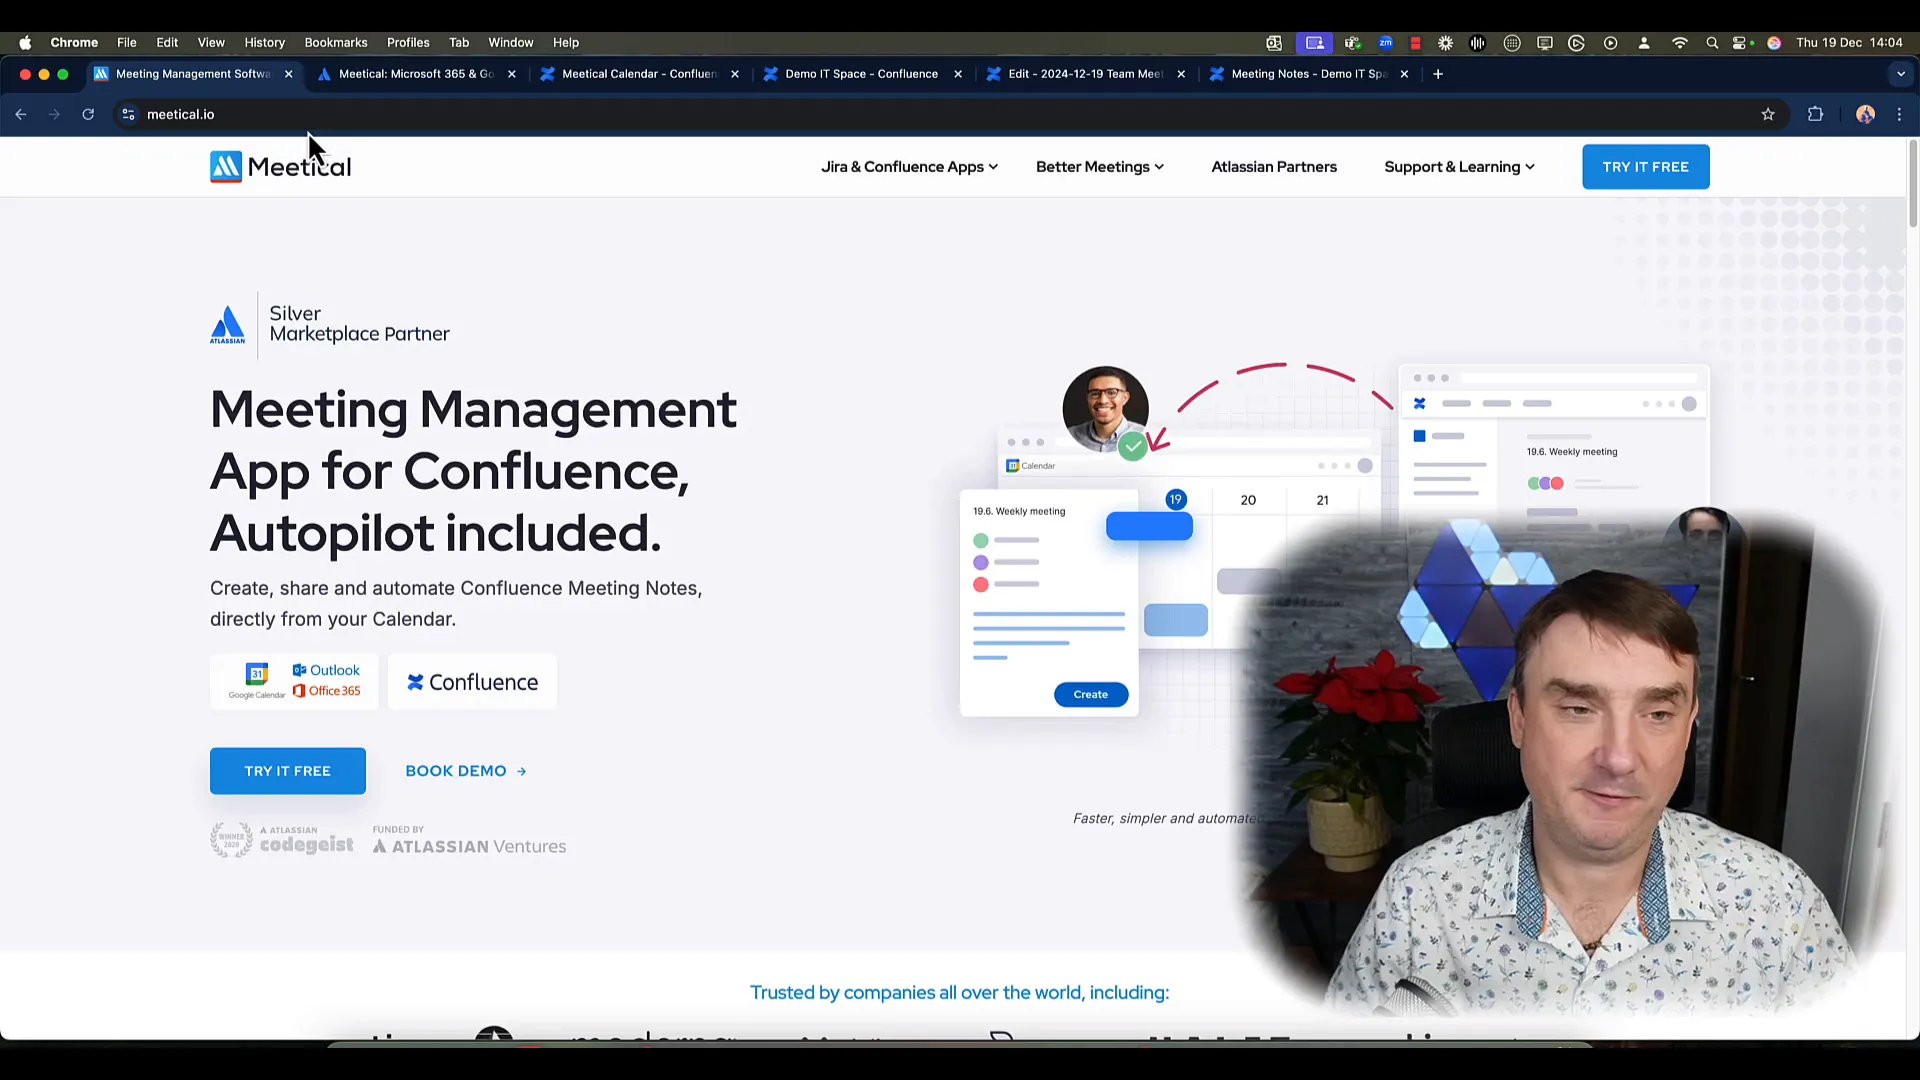Viewport: 1920px width, 1080px height.
Task: Open macOS Control Center icon
Action: coord(1742,43)
